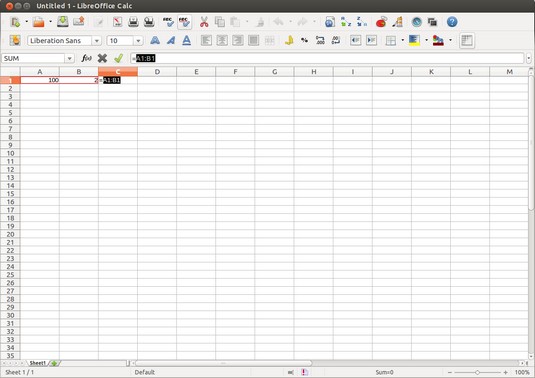Click the Find & Replace icon
This screenshot has height=378, width=535.
pos(330,22)
